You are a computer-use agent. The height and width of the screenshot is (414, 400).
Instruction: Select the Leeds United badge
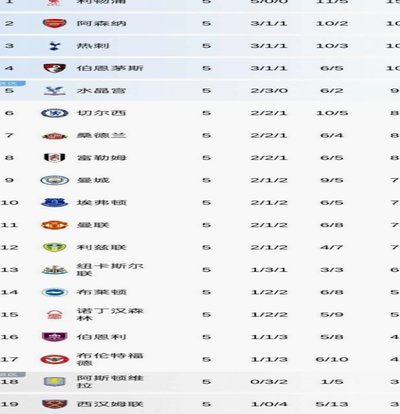tap(55, 247)
